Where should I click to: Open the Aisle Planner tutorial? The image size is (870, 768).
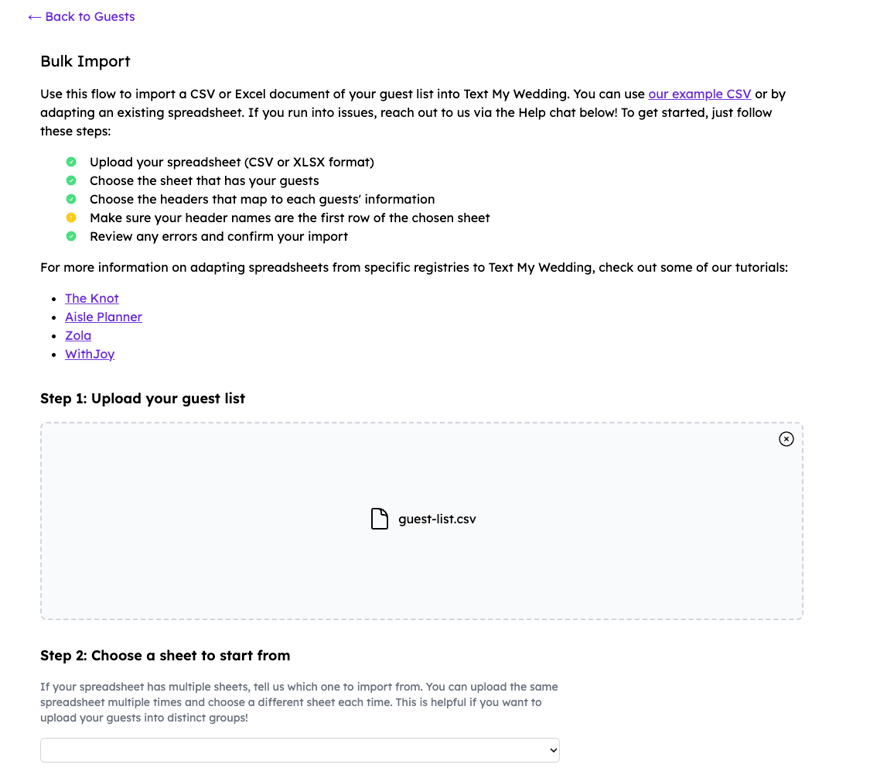point(103,317)
